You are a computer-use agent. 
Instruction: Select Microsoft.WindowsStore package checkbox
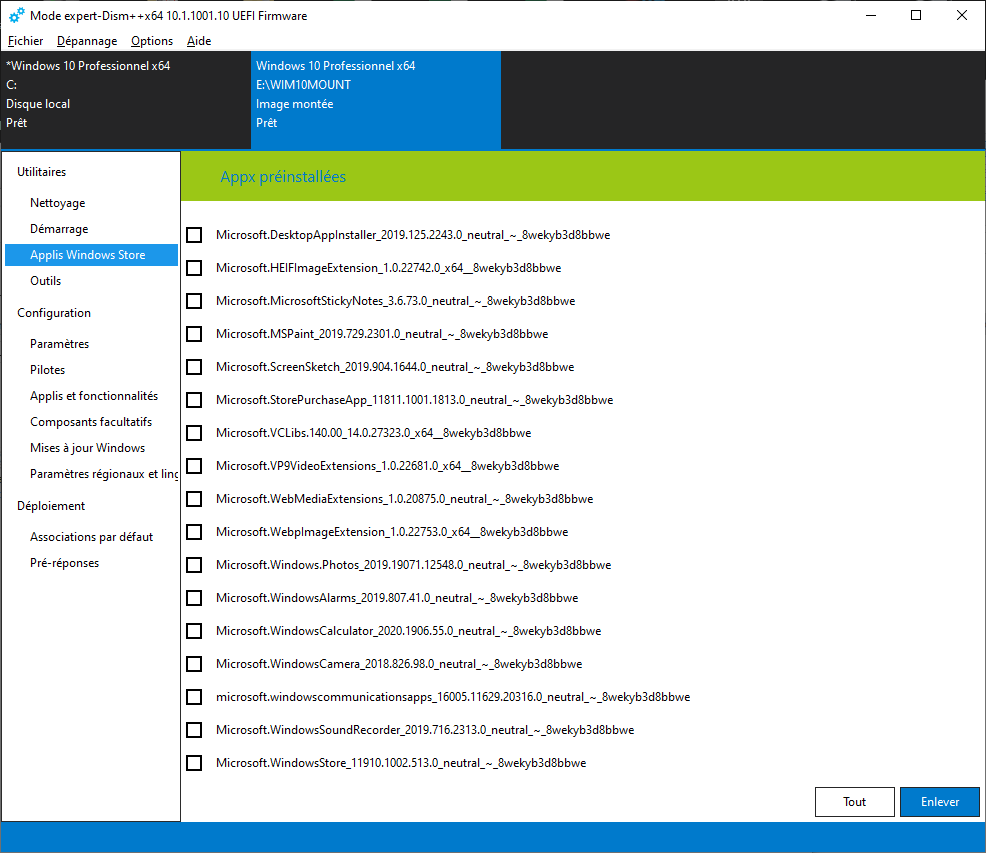click(x=194, y=763)
